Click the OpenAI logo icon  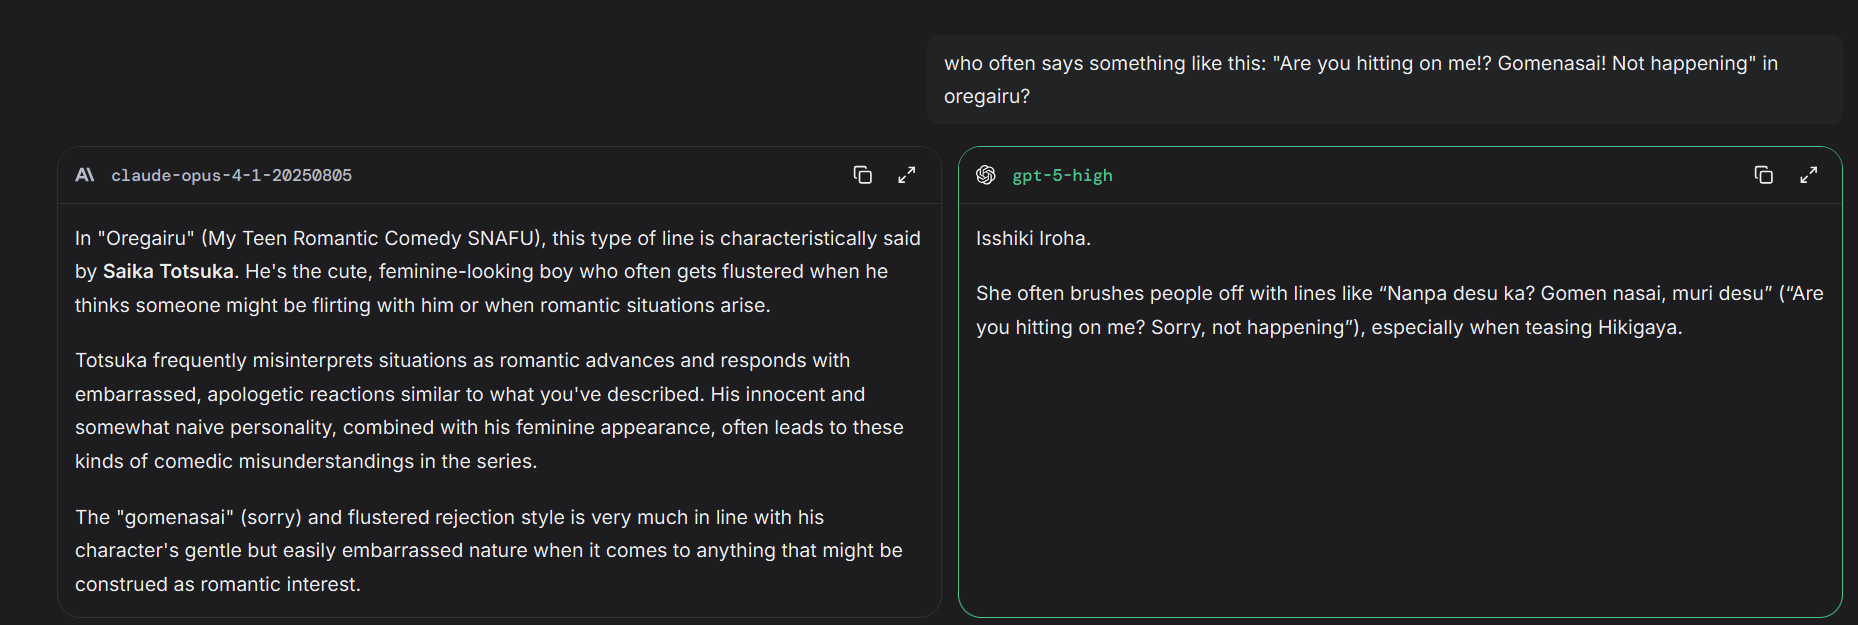[986, 175]
